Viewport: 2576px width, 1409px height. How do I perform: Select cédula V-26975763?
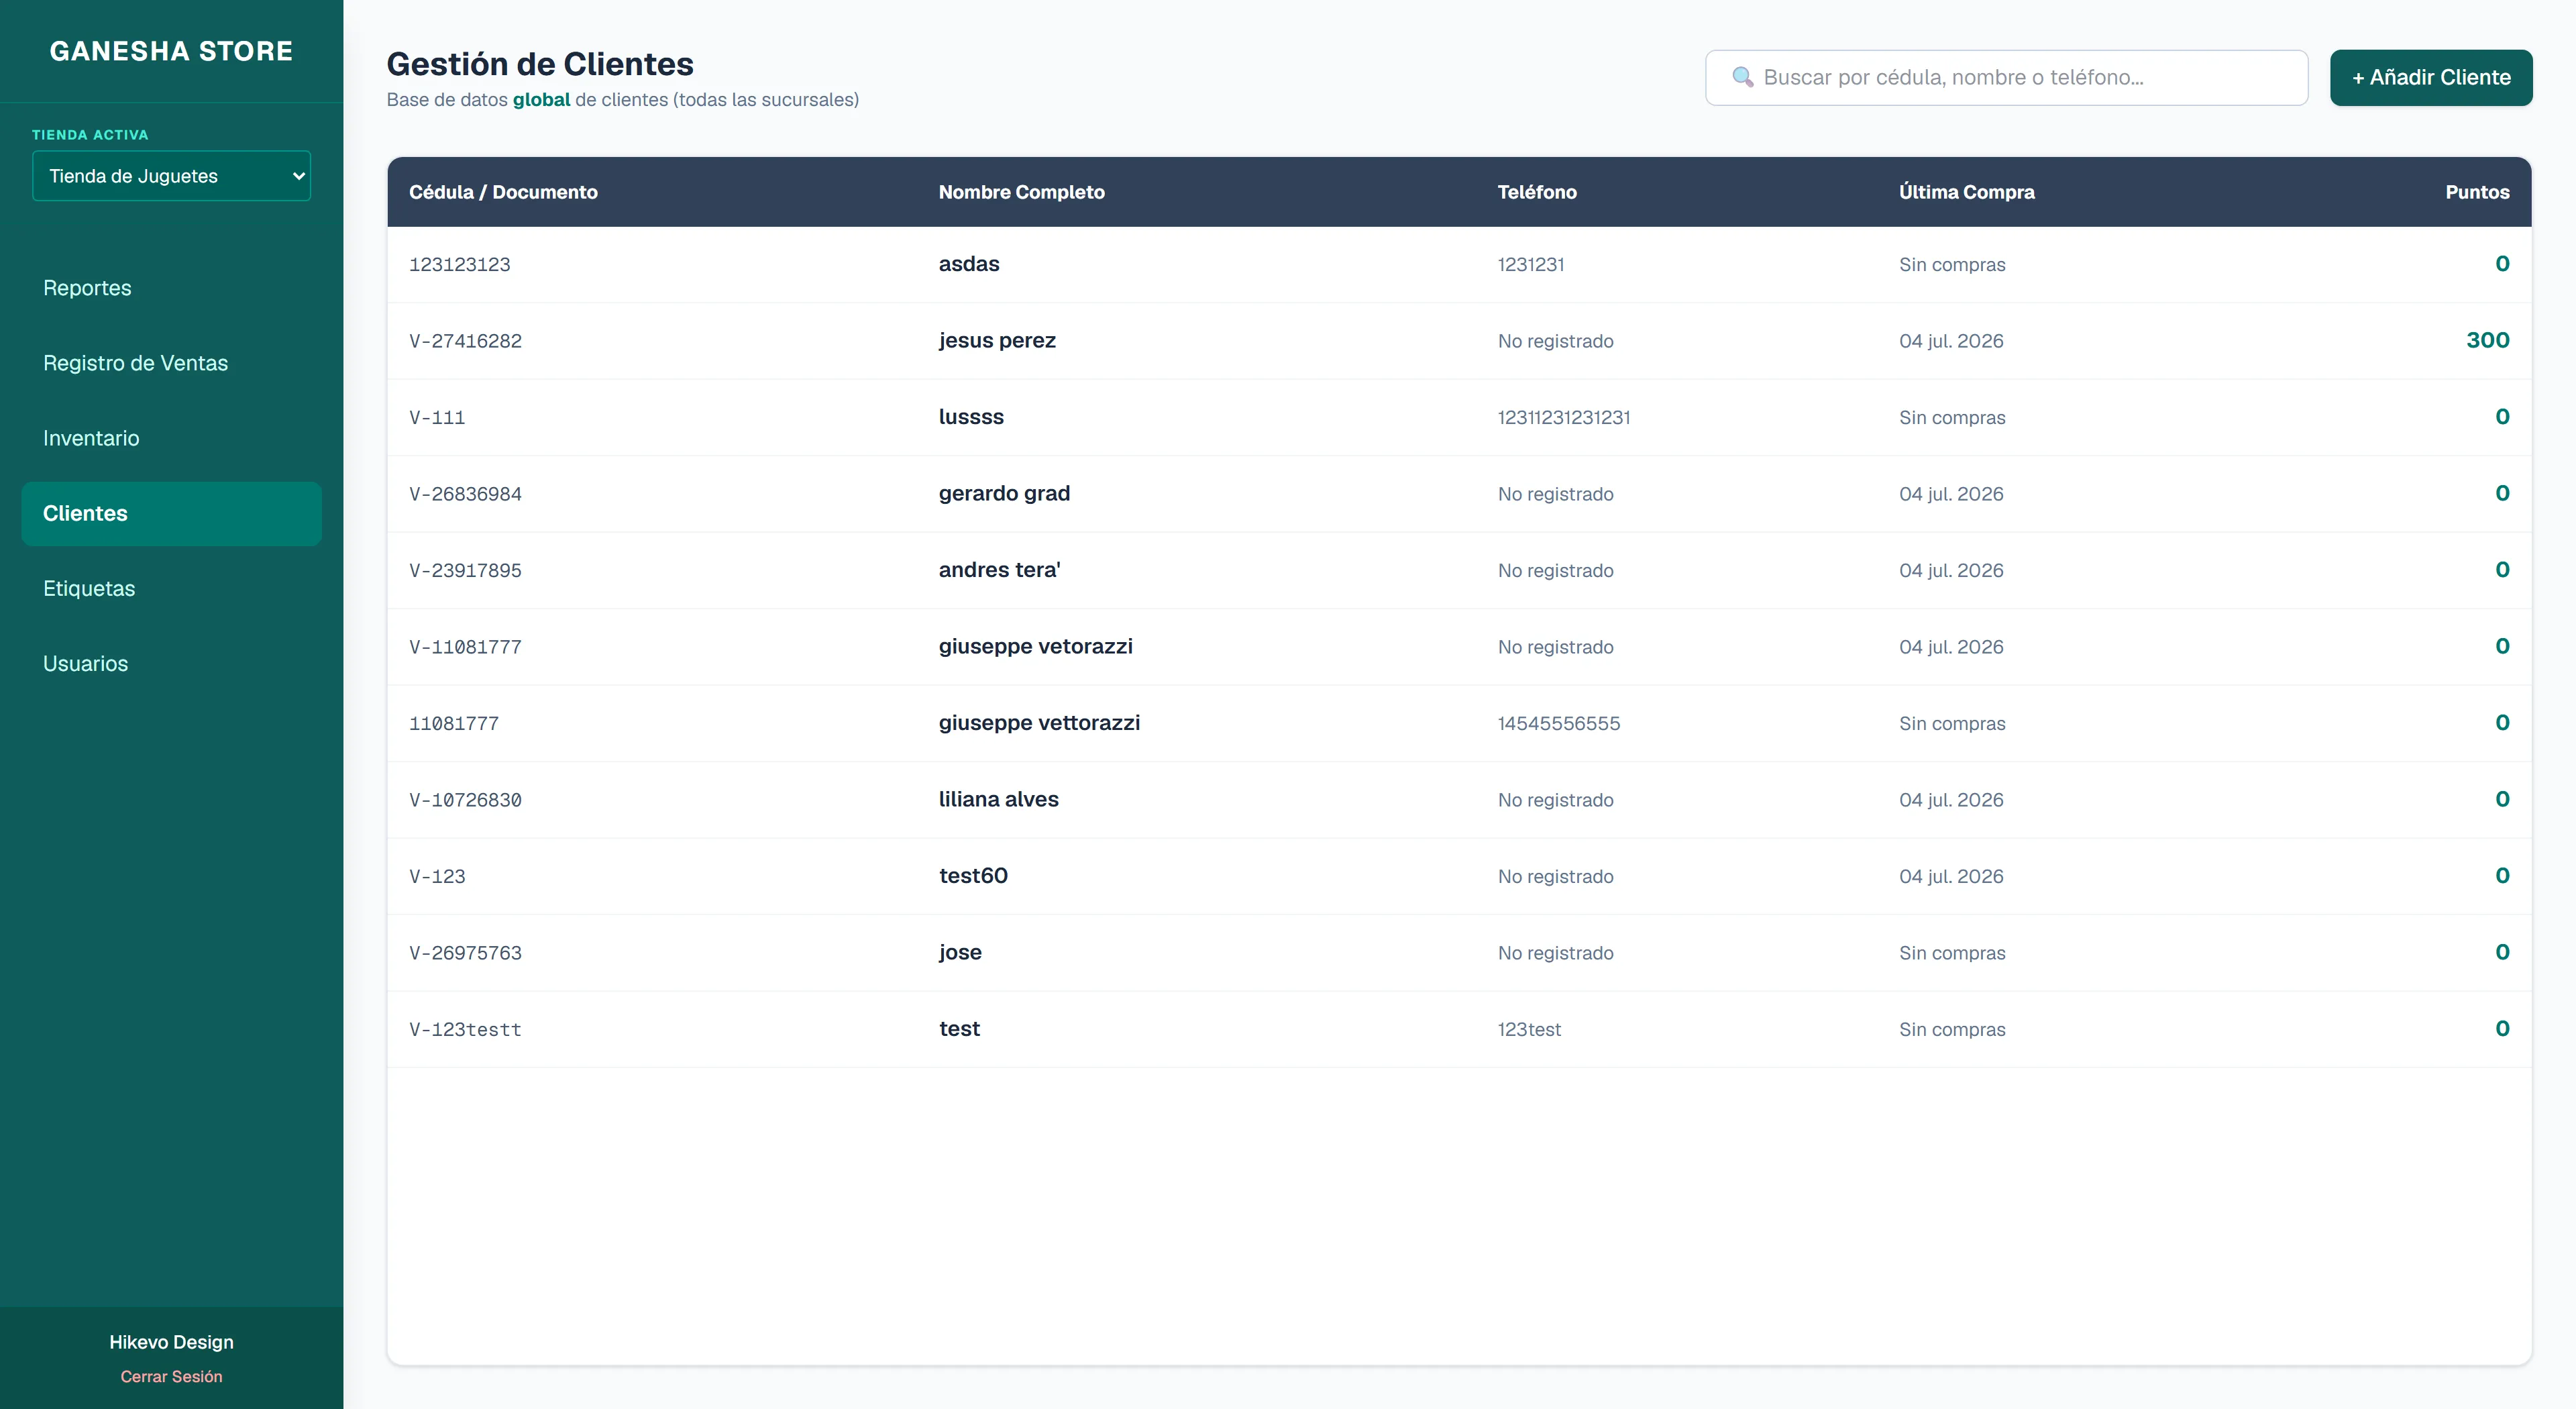(465, 953)
